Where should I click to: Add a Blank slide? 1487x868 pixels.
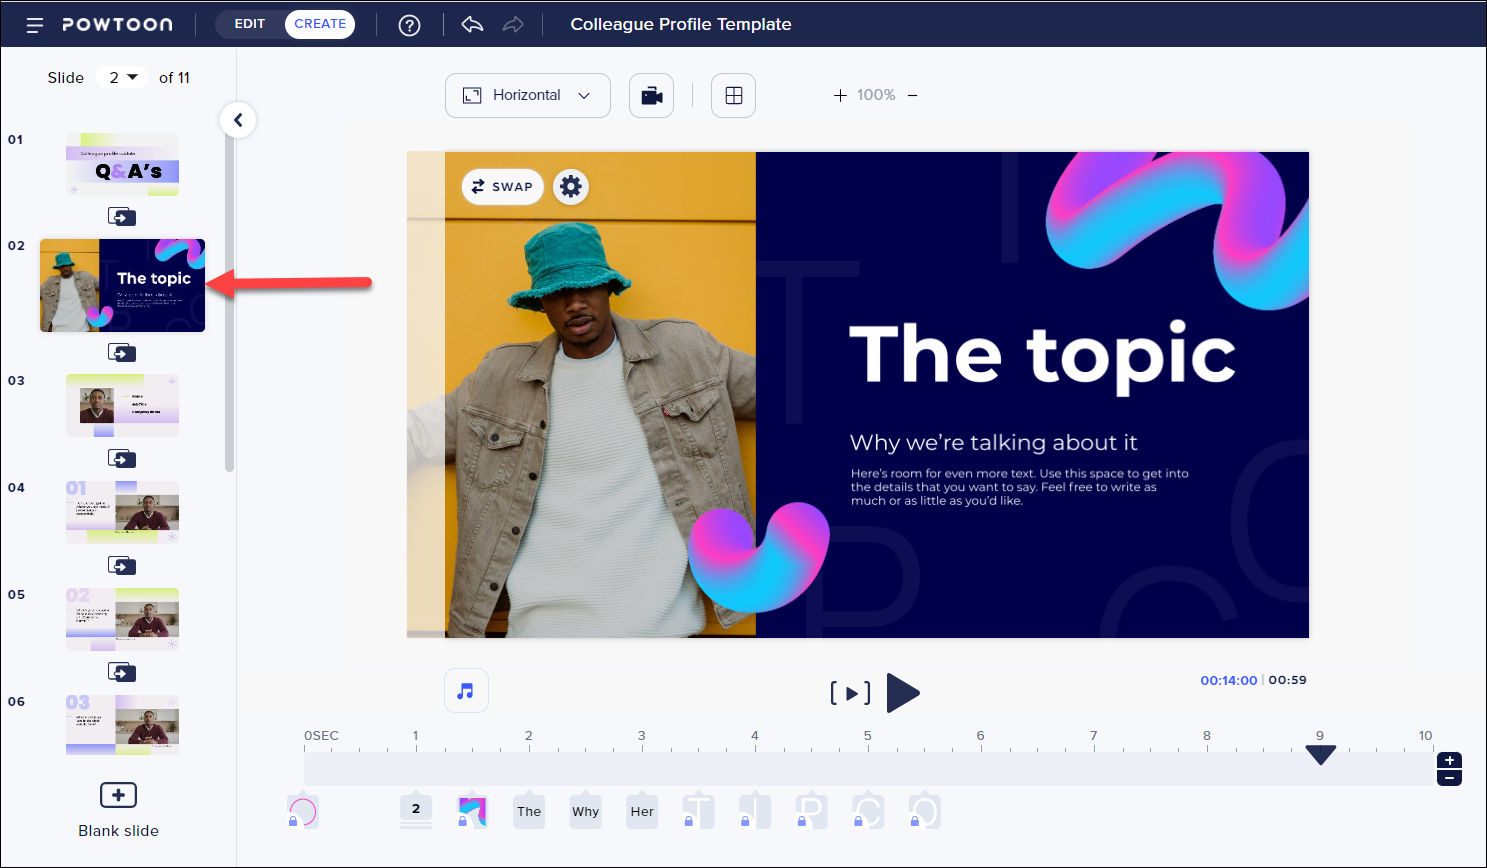coord(118,796)
